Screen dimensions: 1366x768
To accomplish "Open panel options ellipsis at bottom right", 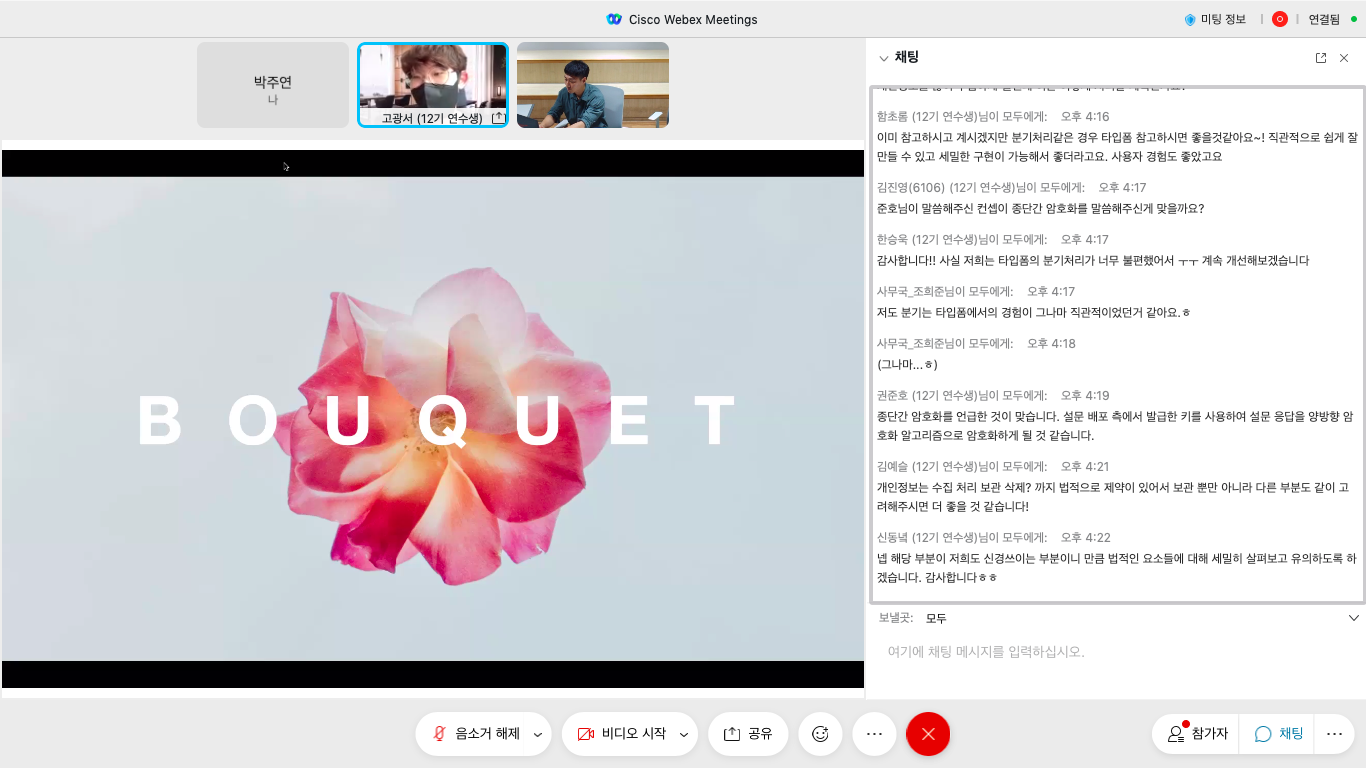I will [1334, 734].
